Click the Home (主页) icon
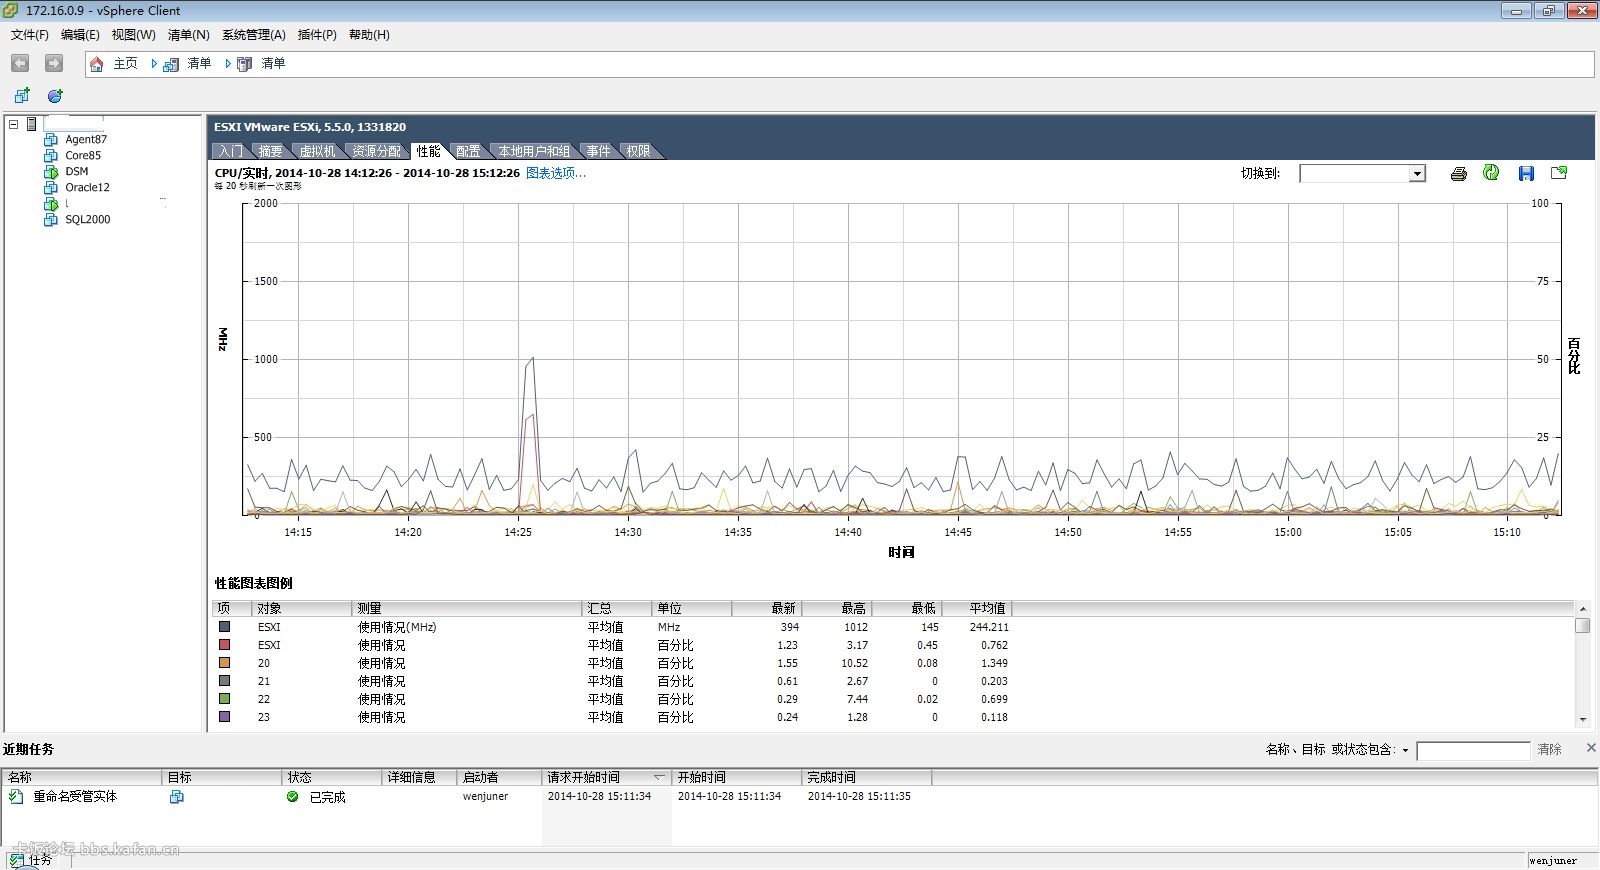The height and width of the screenshot is (870, 1600). point(97,64)
